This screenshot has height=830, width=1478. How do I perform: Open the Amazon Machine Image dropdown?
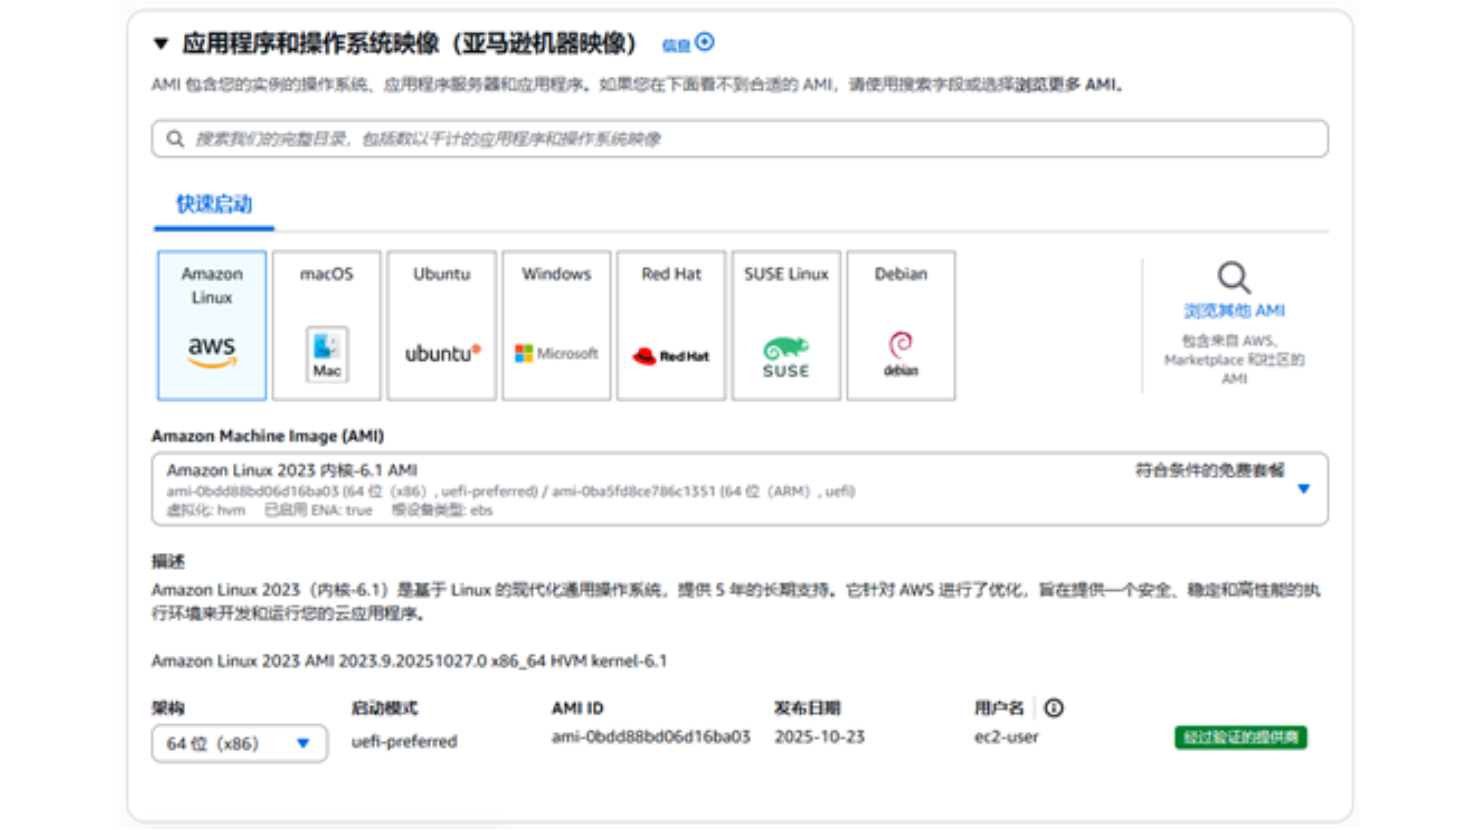click(1303, 489)
